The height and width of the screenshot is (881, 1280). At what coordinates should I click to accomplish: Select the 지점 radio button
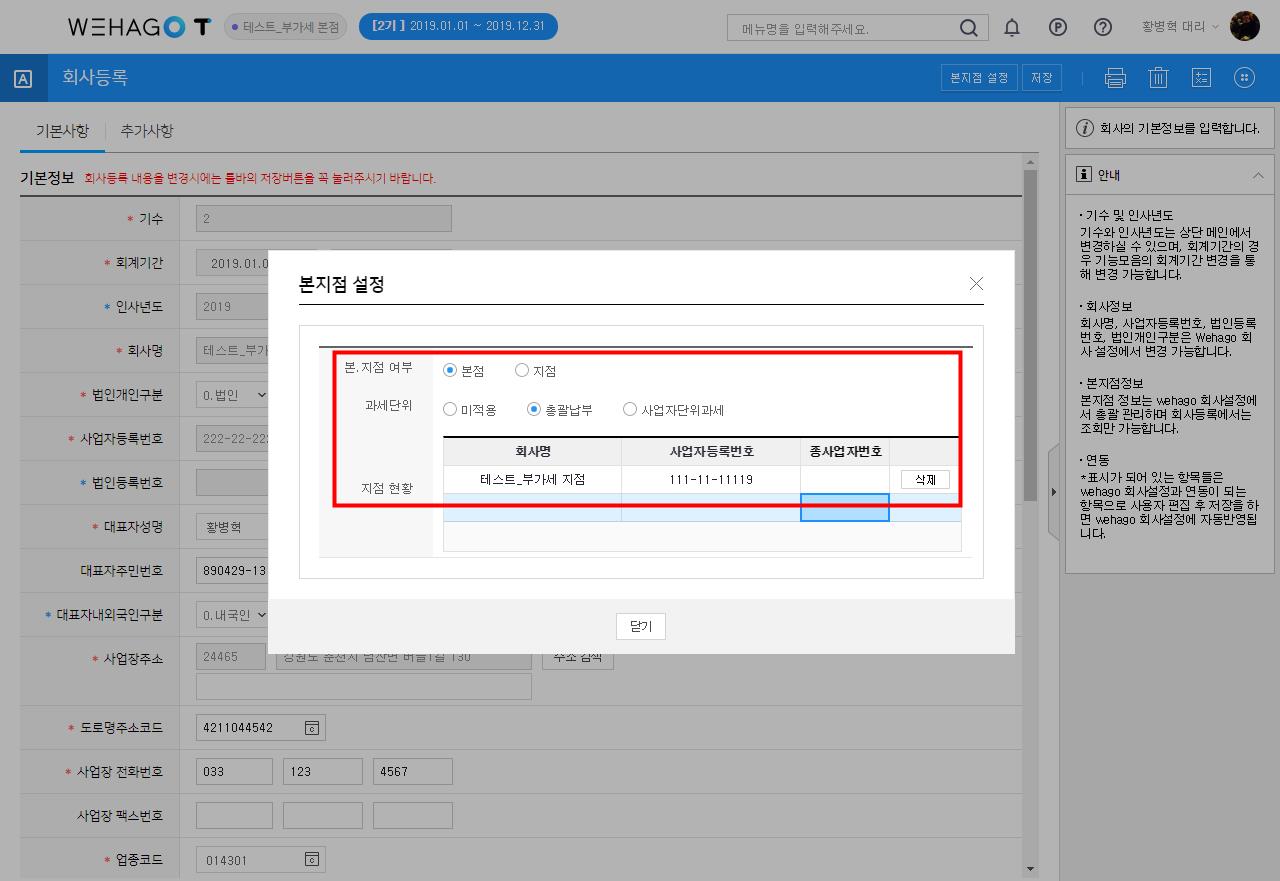coord(522,371)
